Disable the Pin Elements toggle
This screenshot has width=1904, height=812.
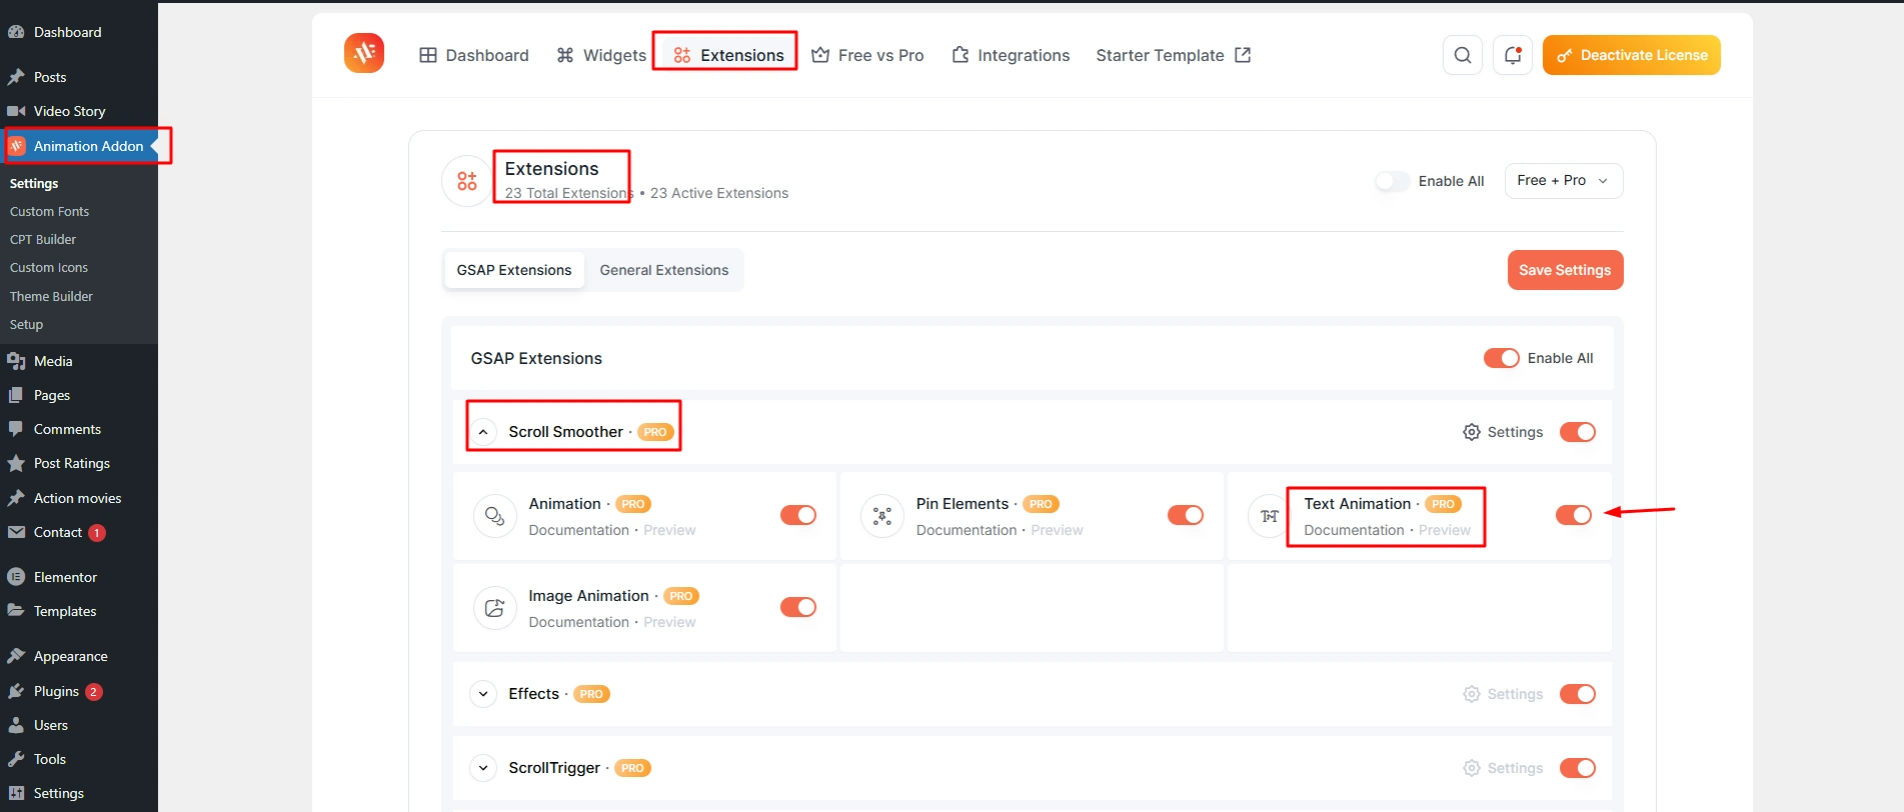click(1185, 515)
